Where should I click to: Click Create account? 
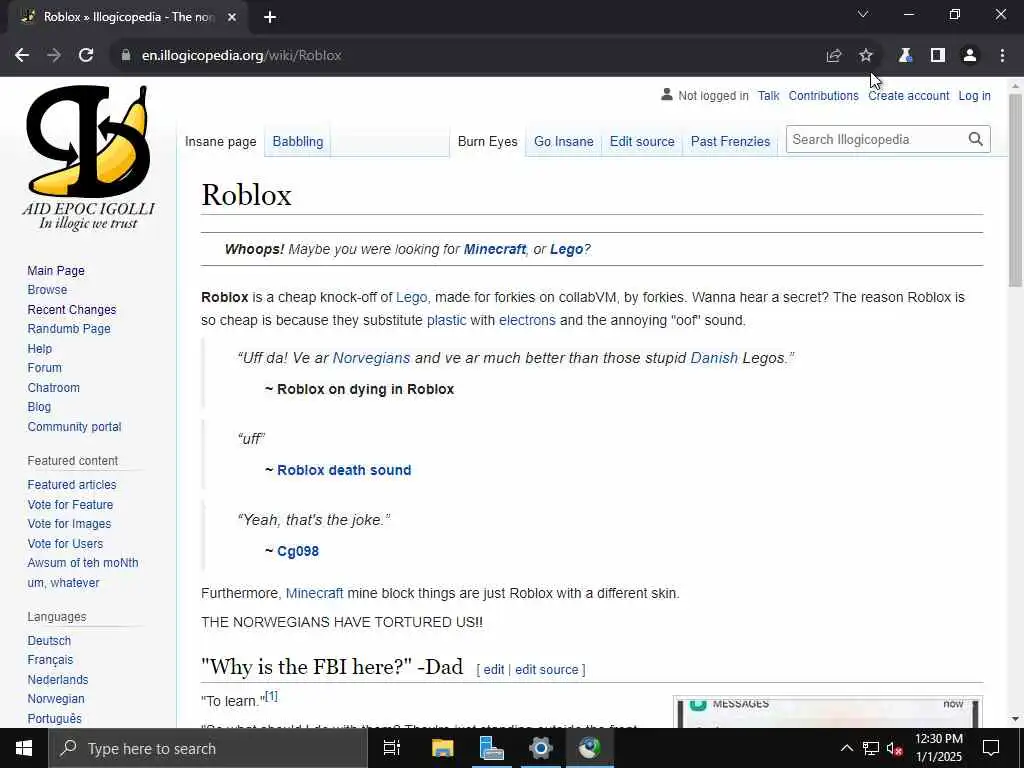pyautogui.click(x=908, y=96)
